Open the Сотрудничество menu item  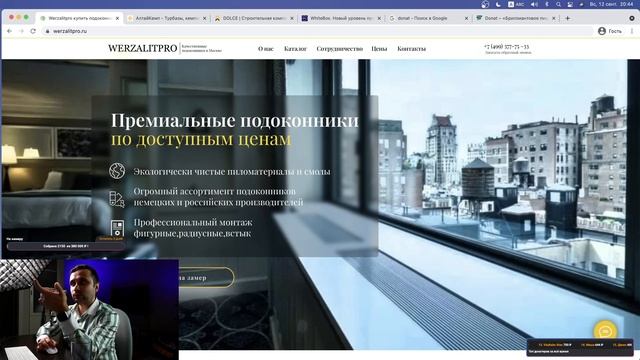coord(340,49)
